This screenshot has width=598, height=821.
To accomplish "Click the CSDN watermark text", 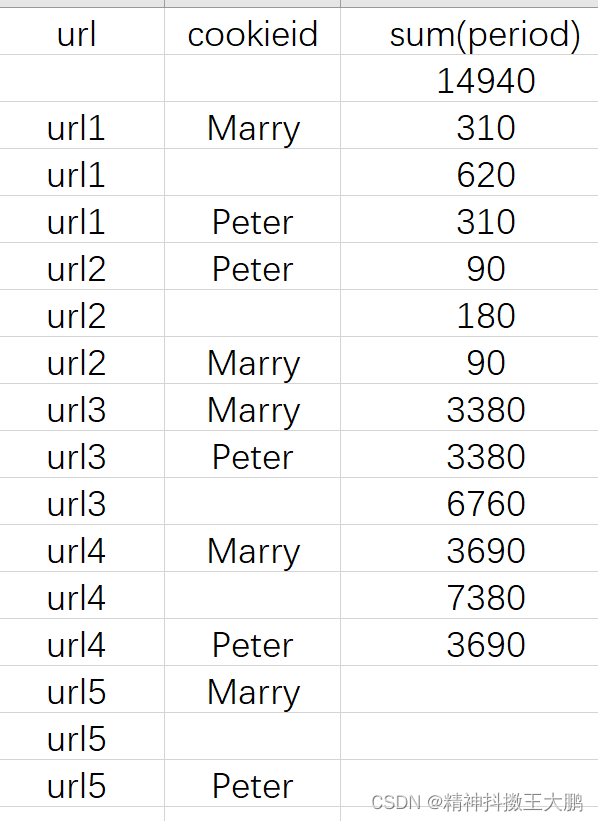I will (477, 802).
